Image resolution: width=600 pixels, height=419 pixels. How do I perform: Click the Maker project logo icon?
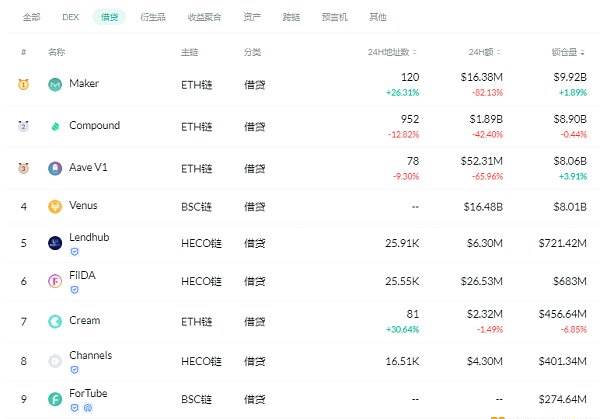point(55,84)
